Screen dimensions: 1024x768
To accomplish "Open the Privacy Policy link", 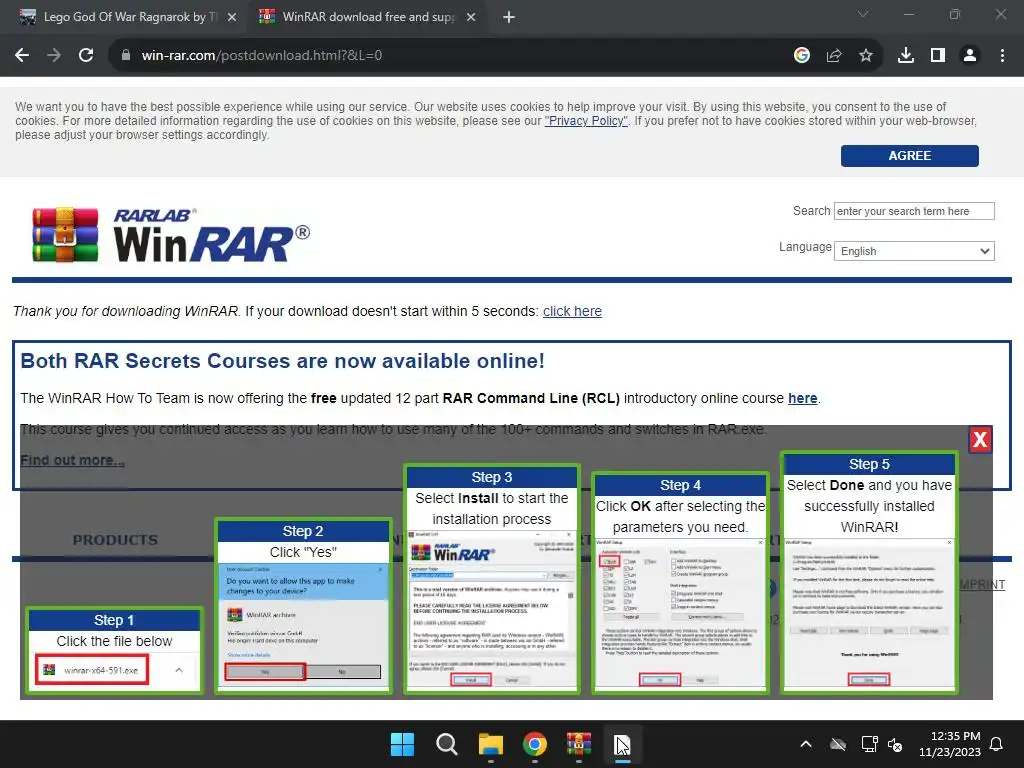I will pyautogui.click(x=586, y=121).
